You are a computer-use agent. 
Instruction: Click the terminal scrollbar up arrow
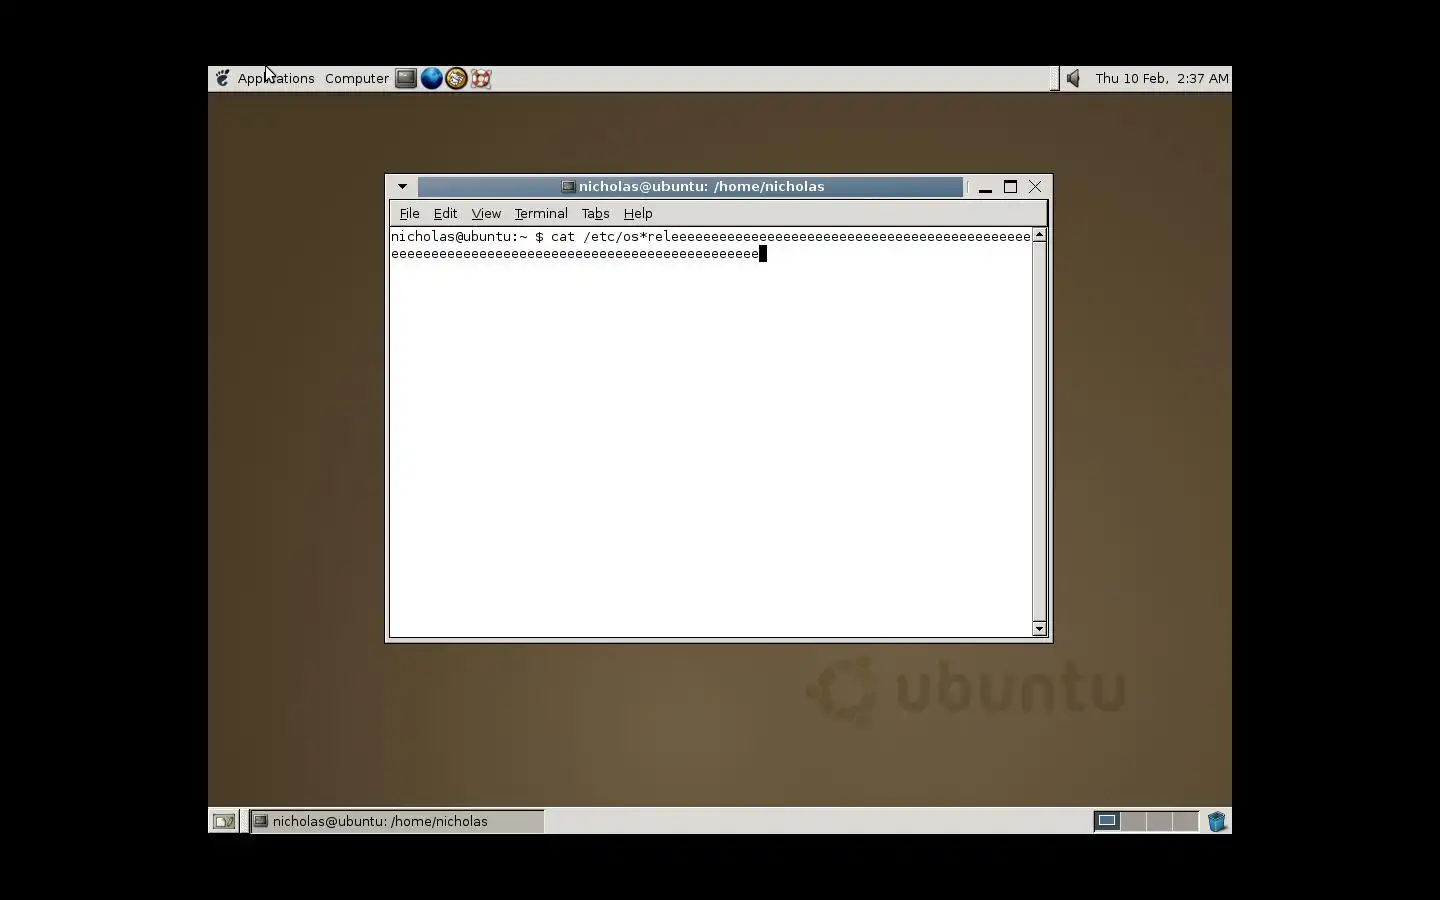1039,235
